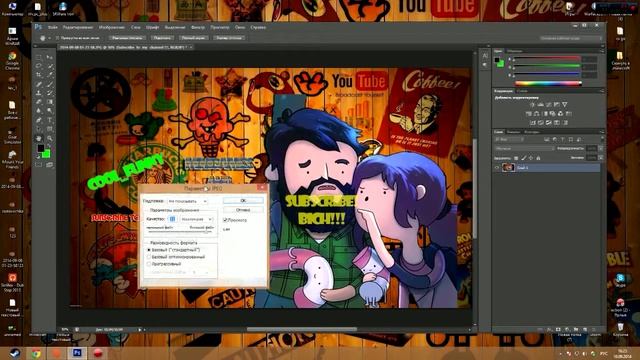Viewport: 640px width, 360px height.
Task: Open Color panel flyout menu
Action: pyautogui.click(x=602, y=51)
